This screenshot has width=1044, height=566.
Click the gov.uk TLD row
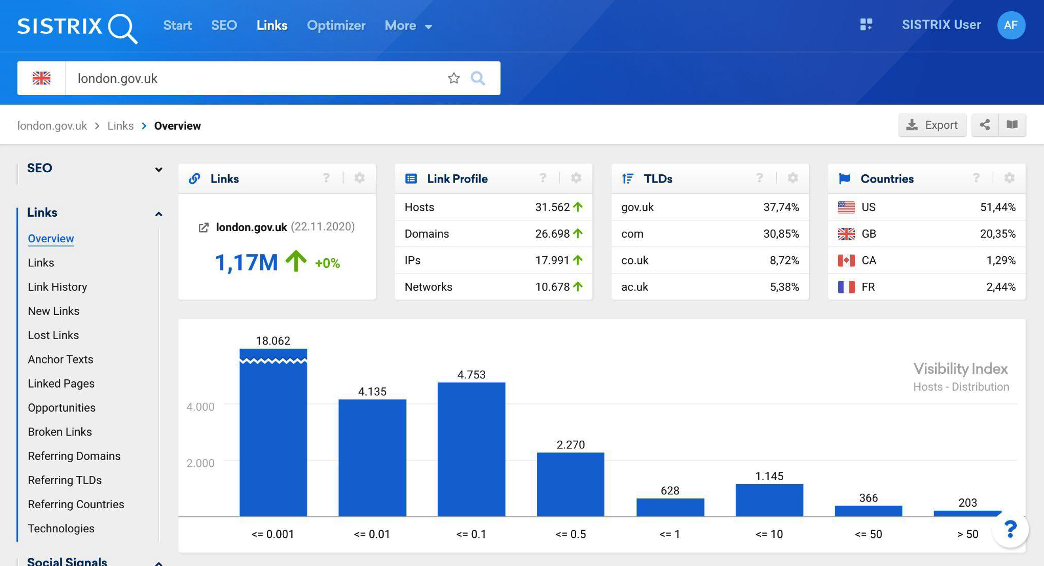click(x=710, y=207)
